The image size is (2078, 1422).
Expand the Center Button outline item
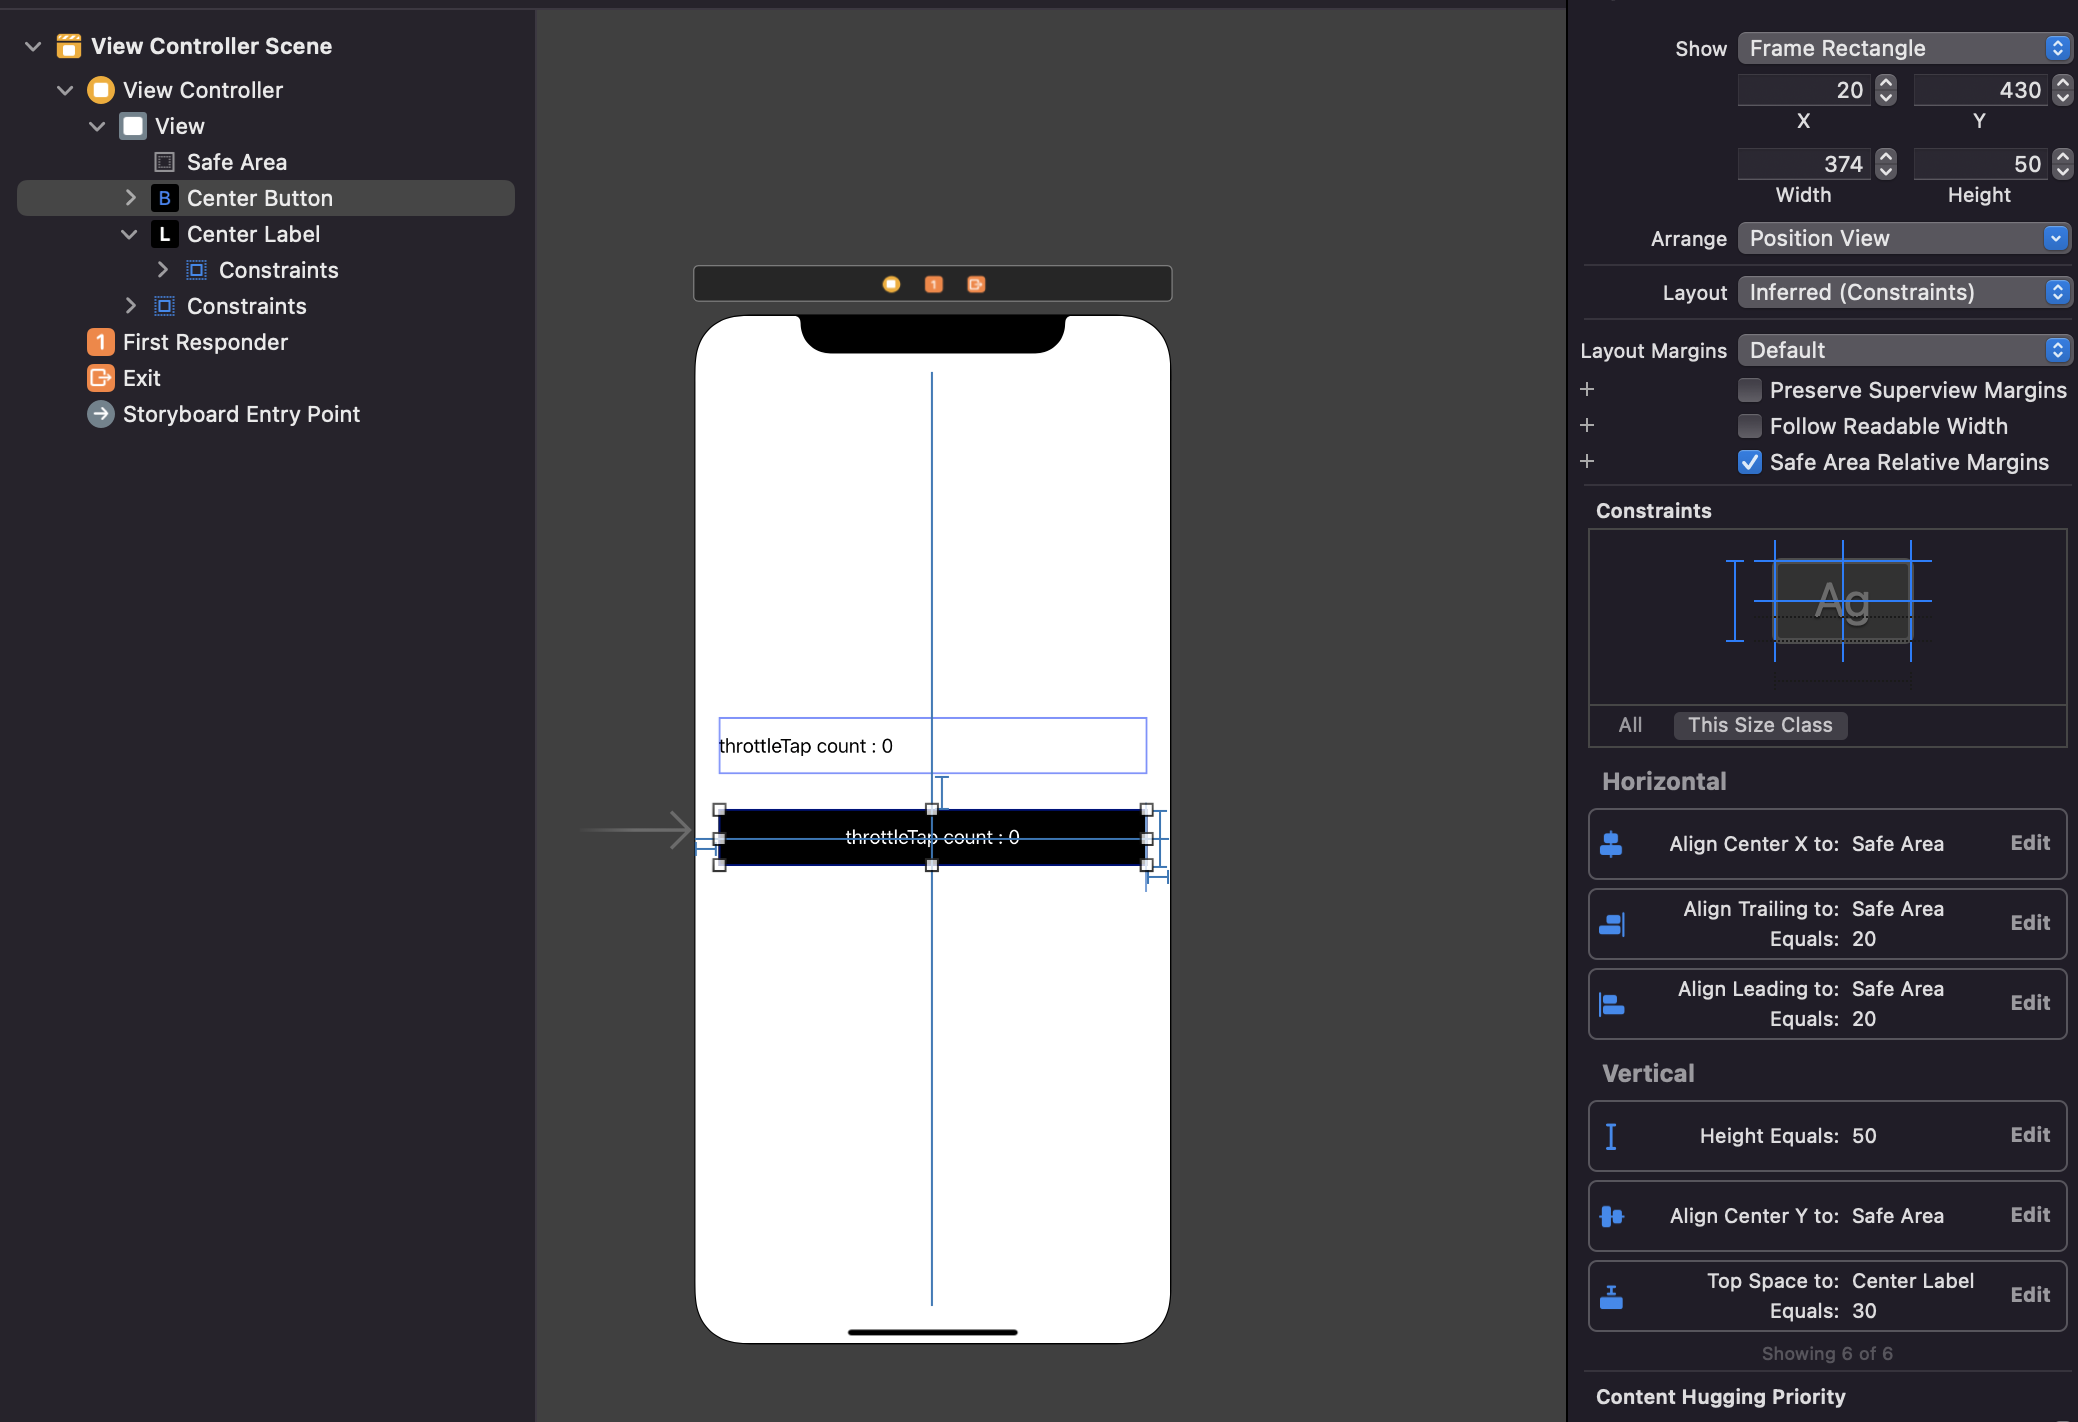[x=130, y=198]
